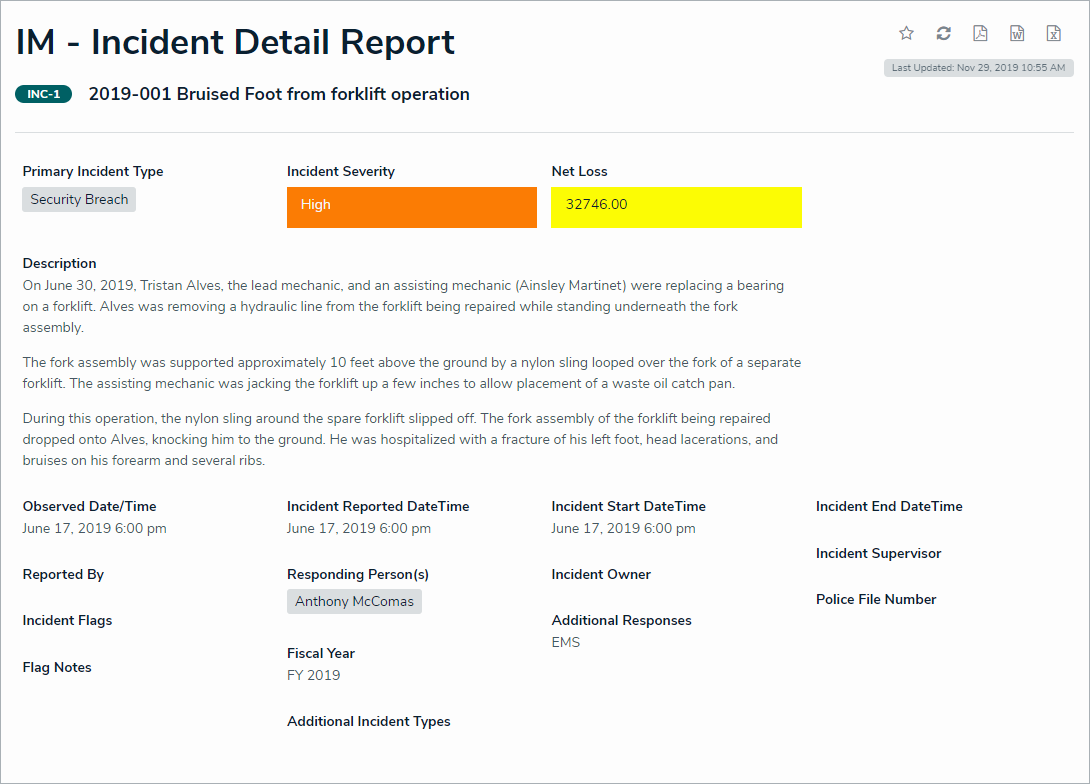The height and width of the screenshot is (784, 1090).
Task: Refresh the report data
Action: tap(943, 33)
